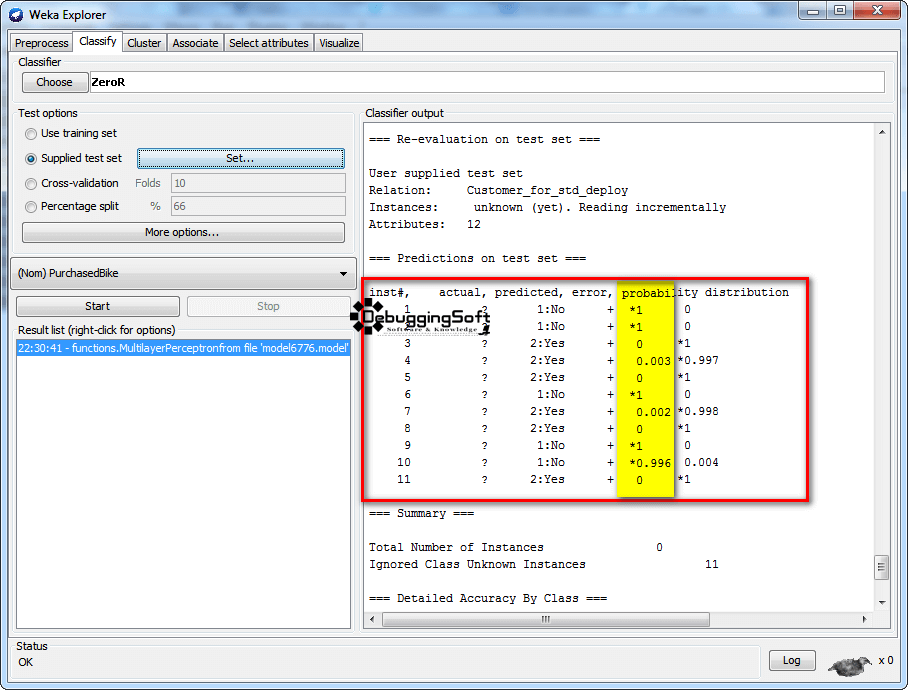Viewport: 908px width, 690px height.
Task: Switch to the Classify tab
Action: coord(97,42)
